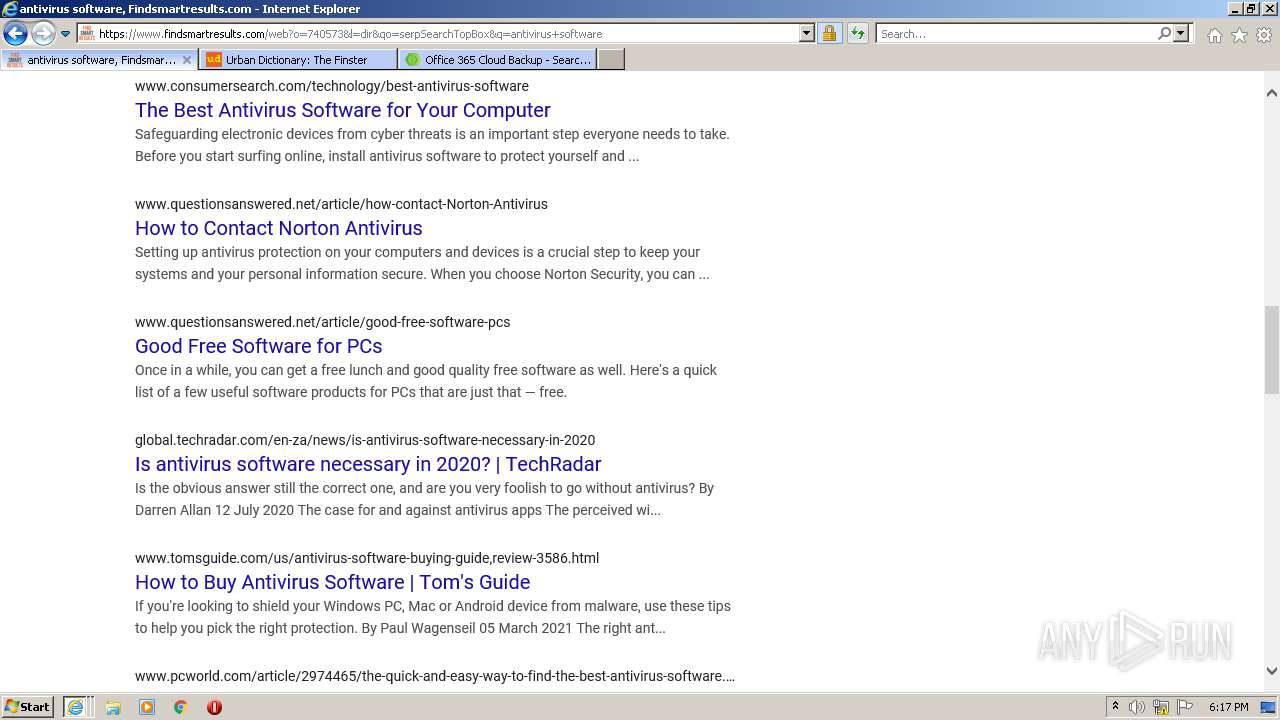Expand the address bar autocomplete dropdown
The width and height of the screenshot is (1280, 720).
(x=807, y=34)
